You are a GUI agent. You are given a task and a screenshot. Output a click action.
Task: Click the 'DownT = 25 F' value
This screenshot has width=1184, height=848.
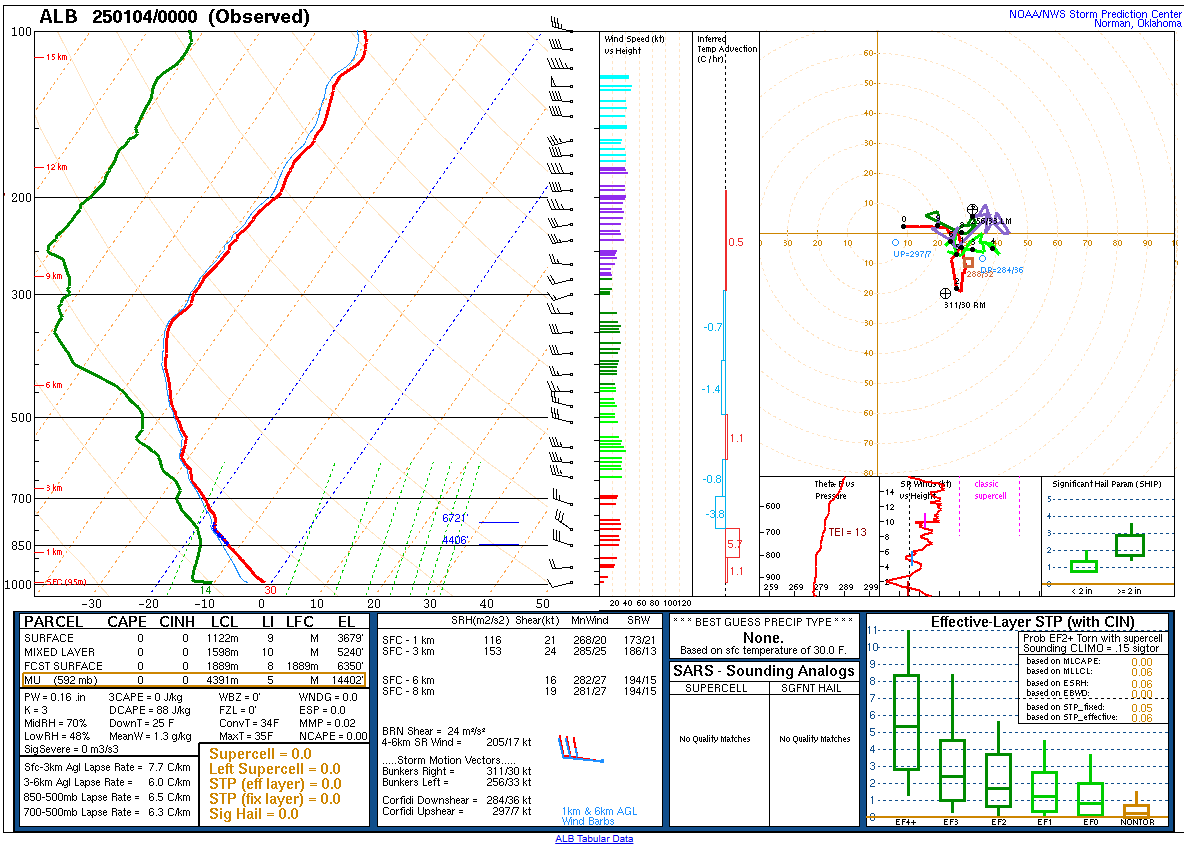tap(141, 723)
